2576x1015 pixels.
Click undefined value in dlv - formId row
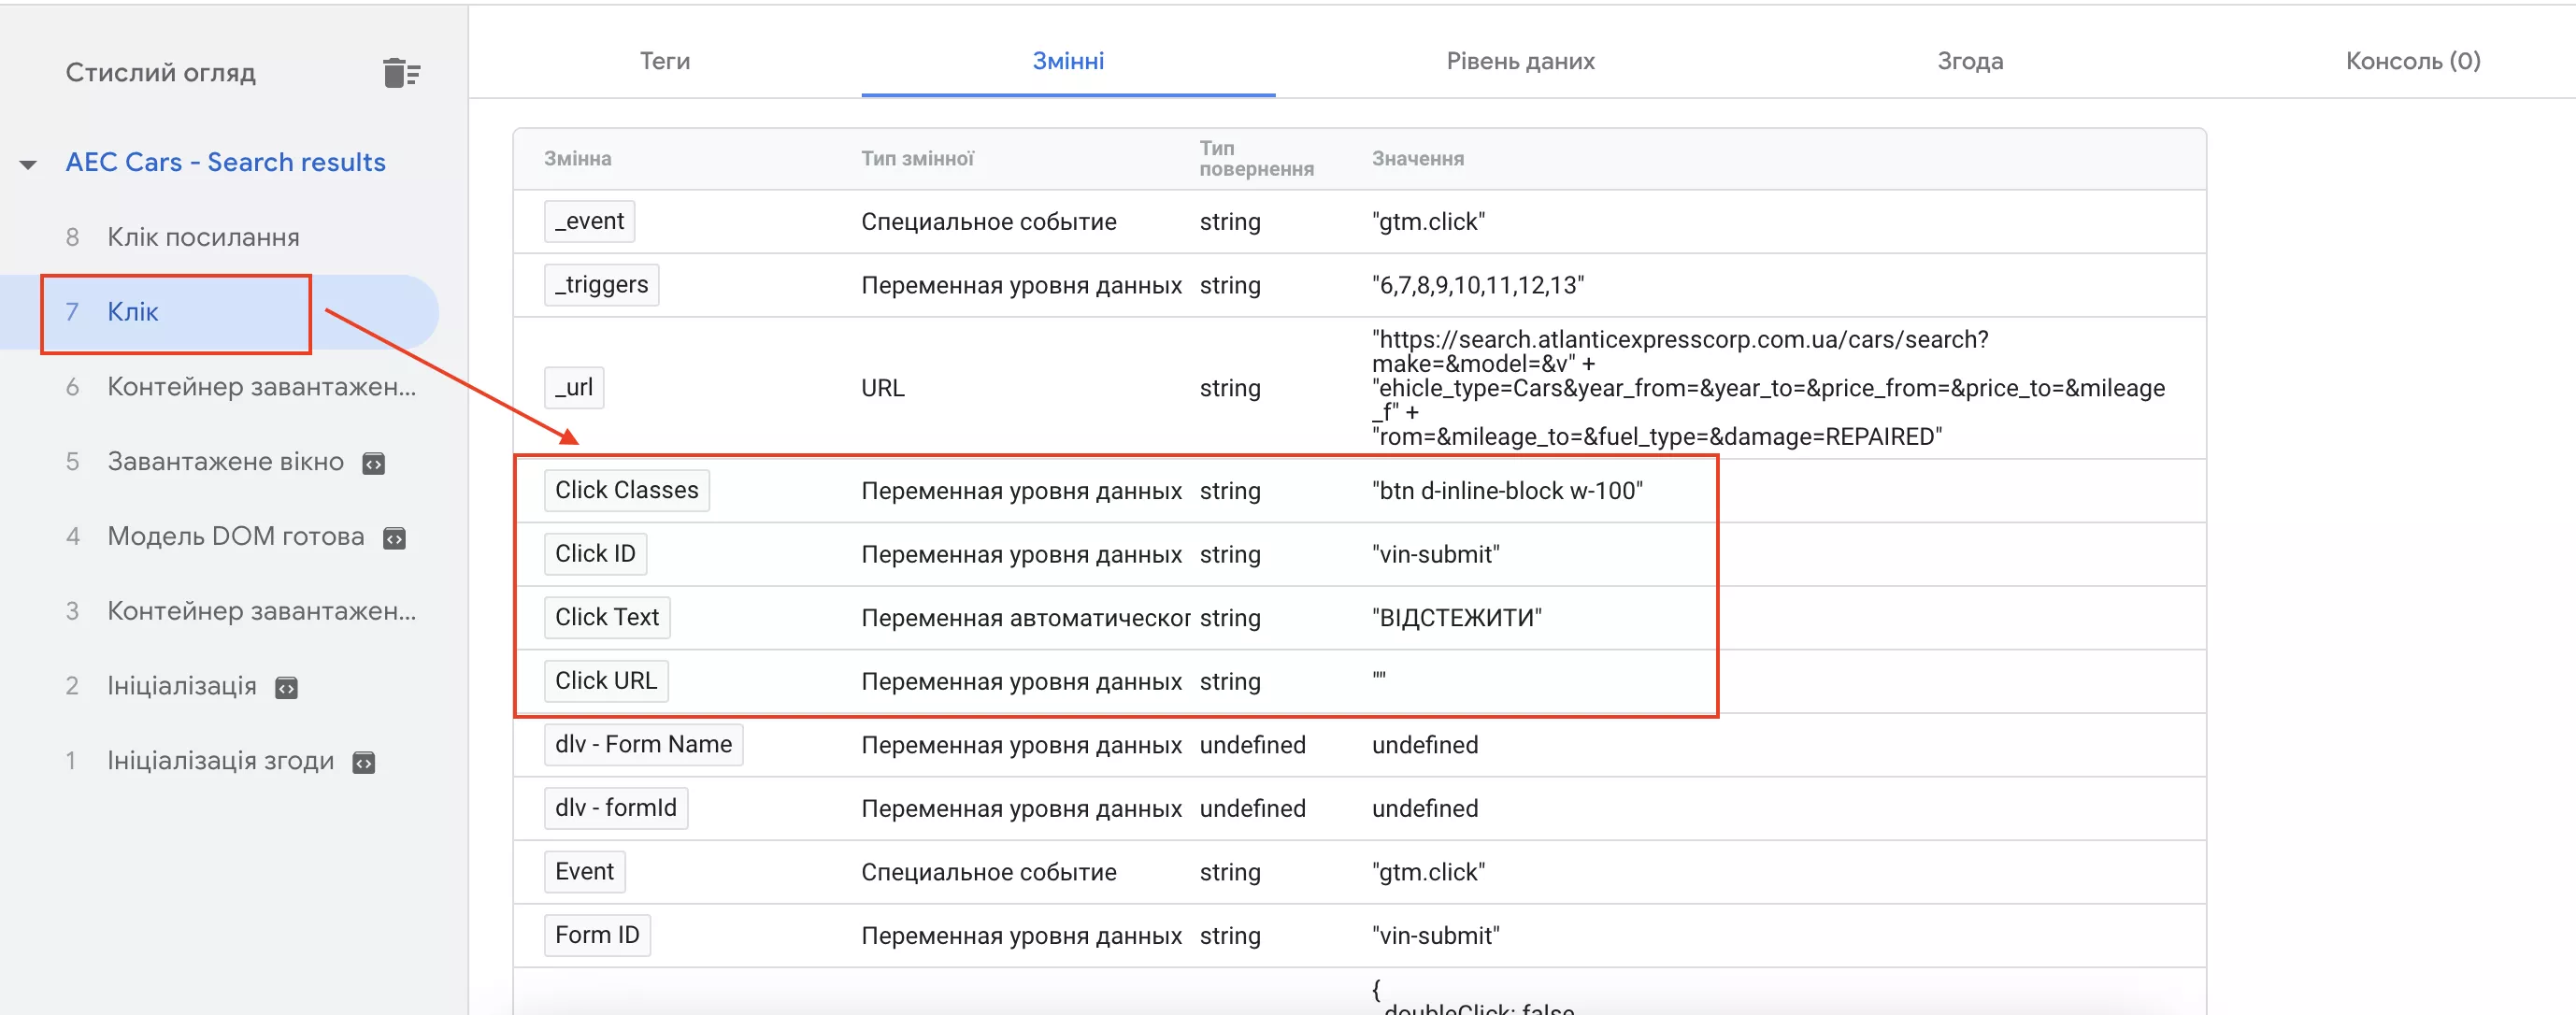coord(1425,808)
